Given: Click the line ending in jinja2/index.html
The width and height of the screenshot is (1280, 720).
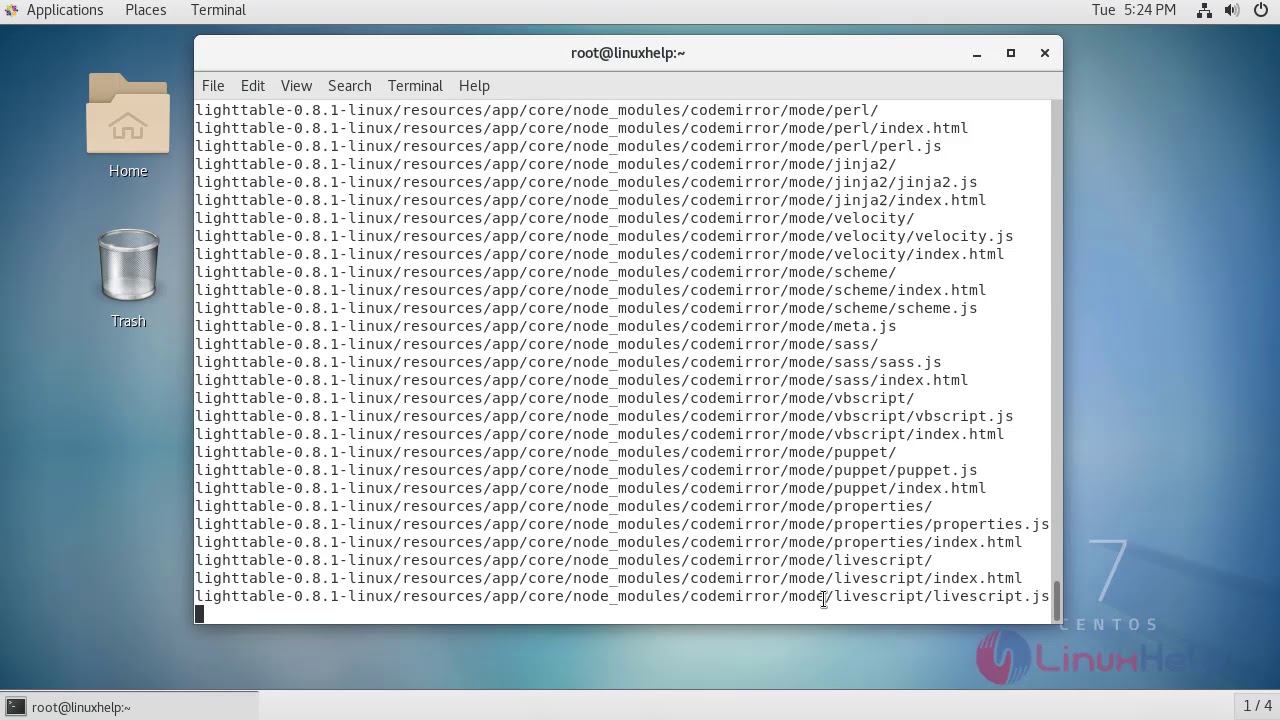Looking at the screenshot, I should (590, 200).
